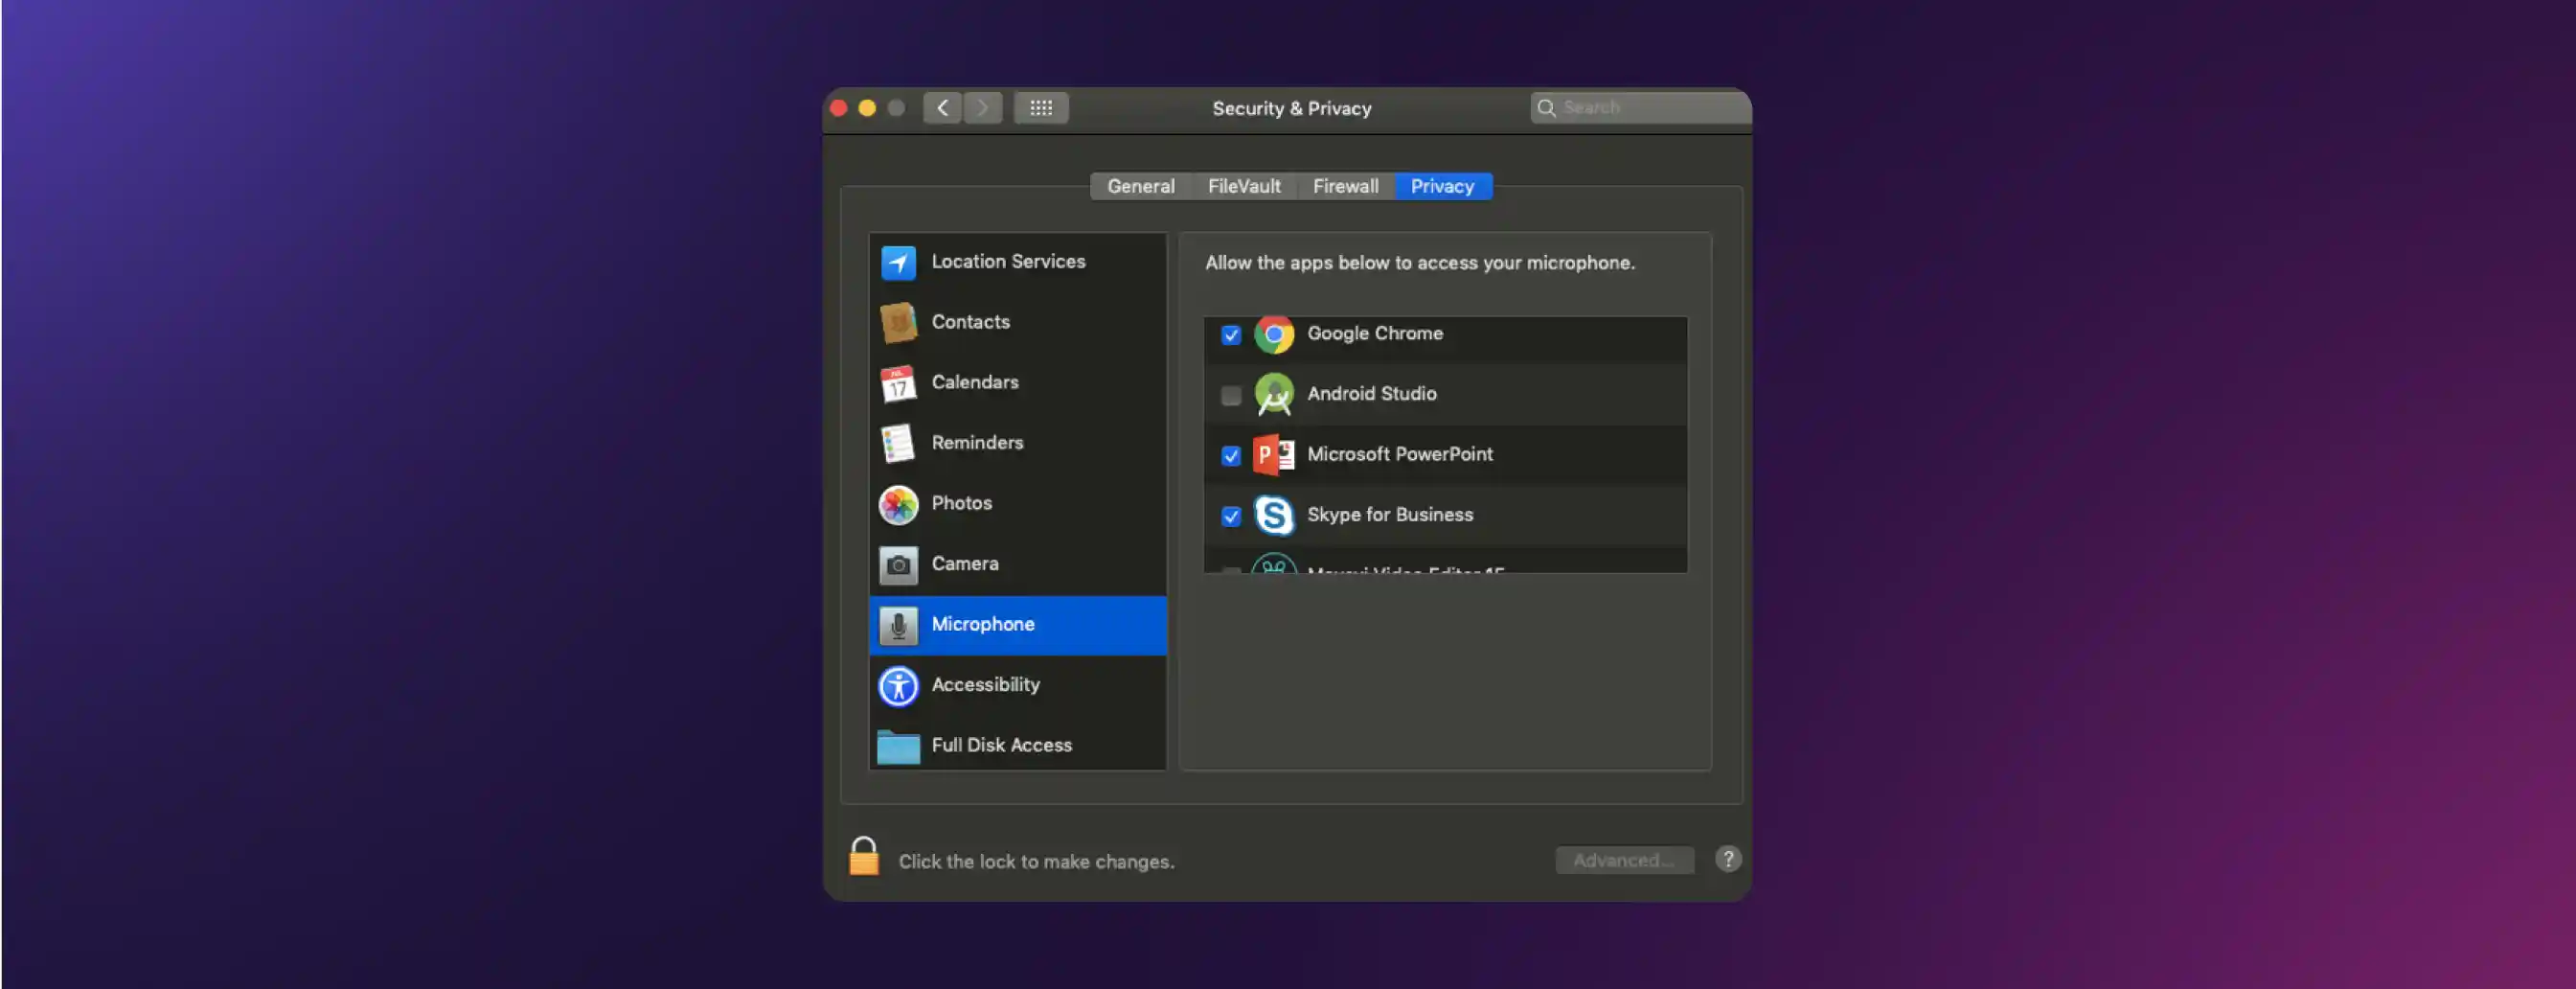Open the FileVault tab
2576x989 pixels.
[1243, 185]
